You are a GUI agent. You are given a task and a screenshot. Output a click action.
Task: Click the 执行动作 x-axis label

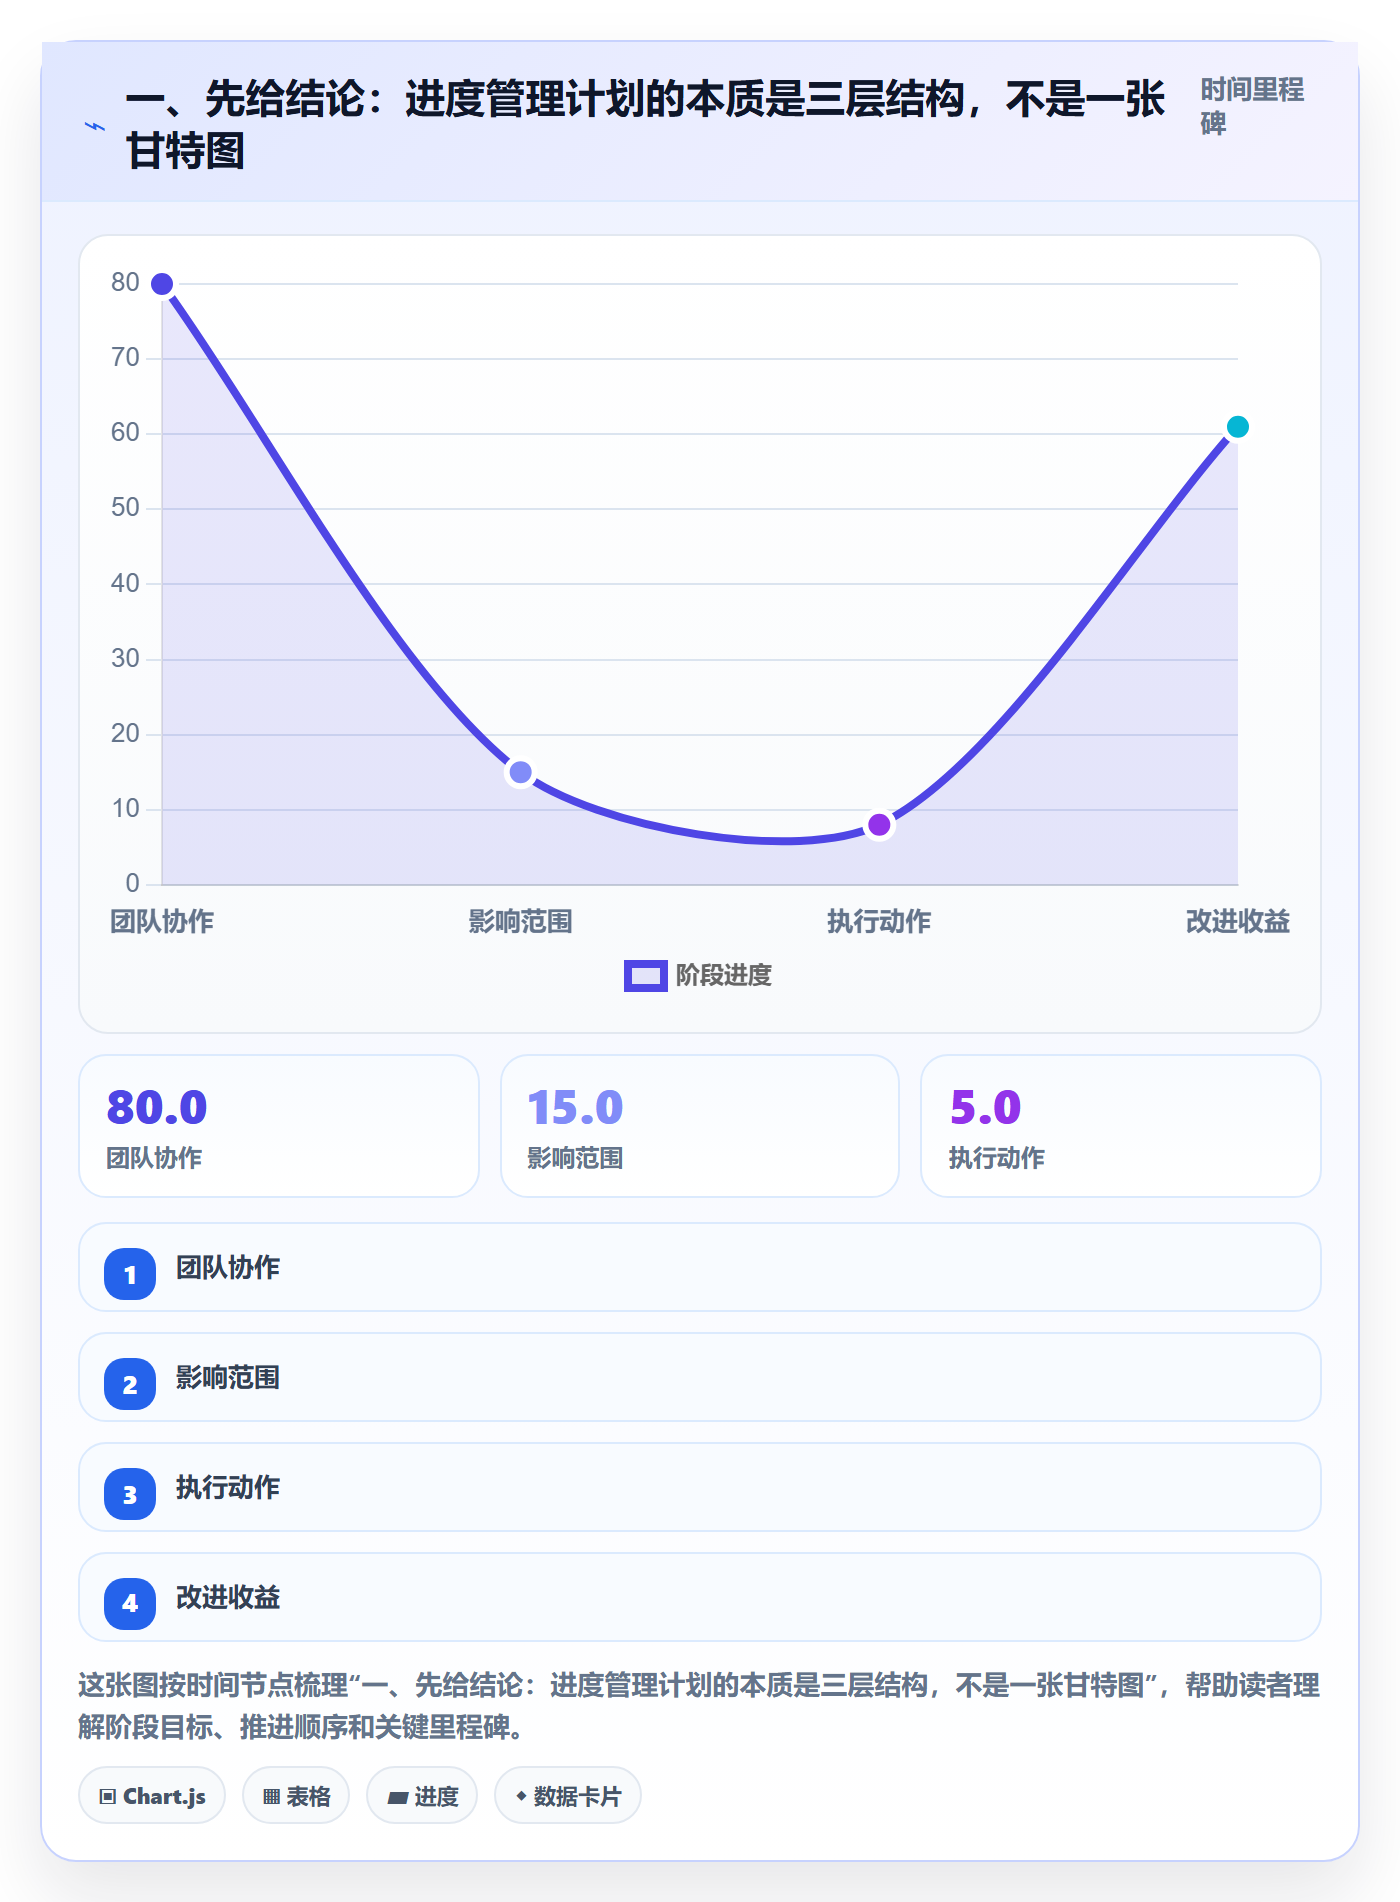click(x=879, y=921)
